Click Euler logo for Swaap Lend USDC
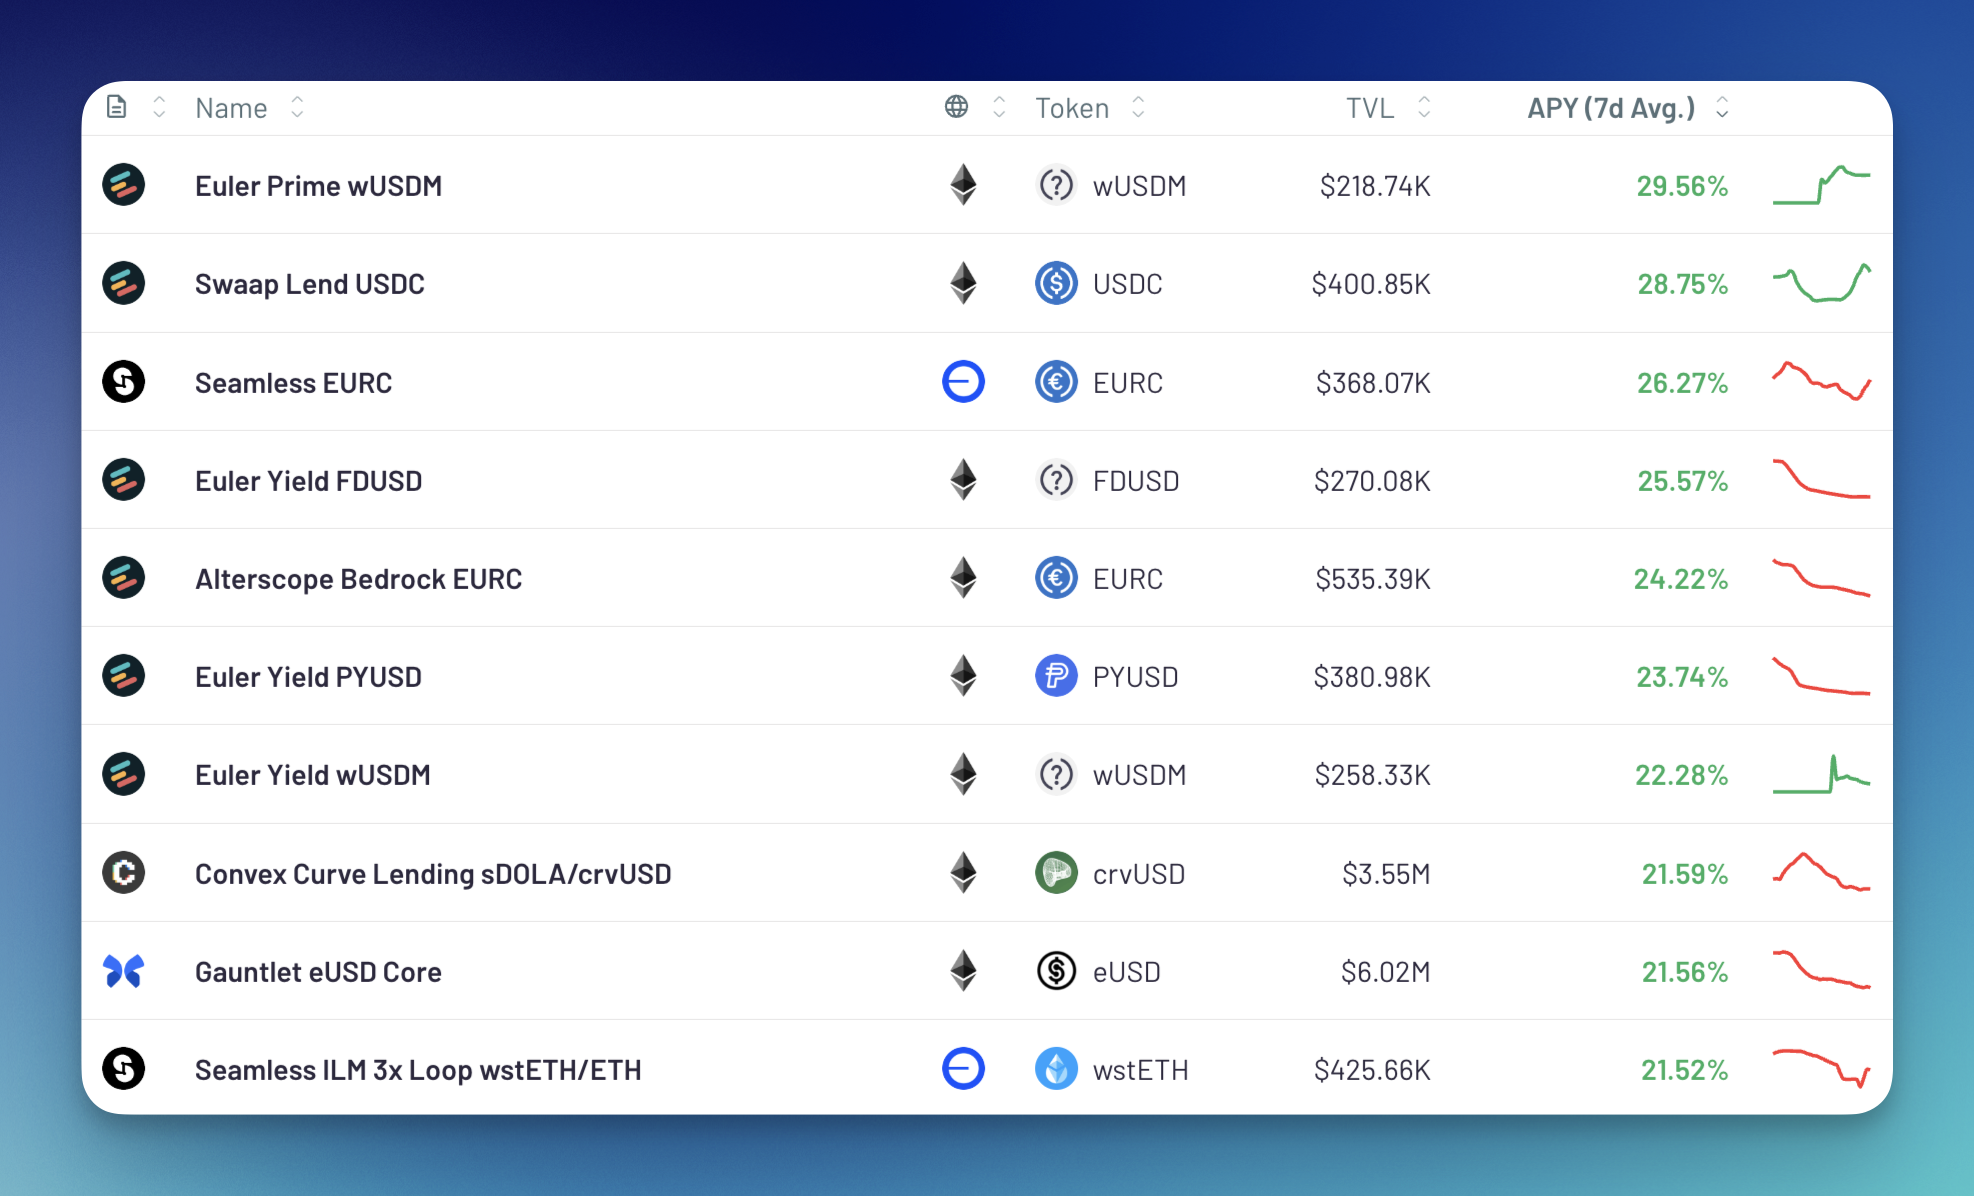Screen dimensions: 1974x1196 (124, 283)
